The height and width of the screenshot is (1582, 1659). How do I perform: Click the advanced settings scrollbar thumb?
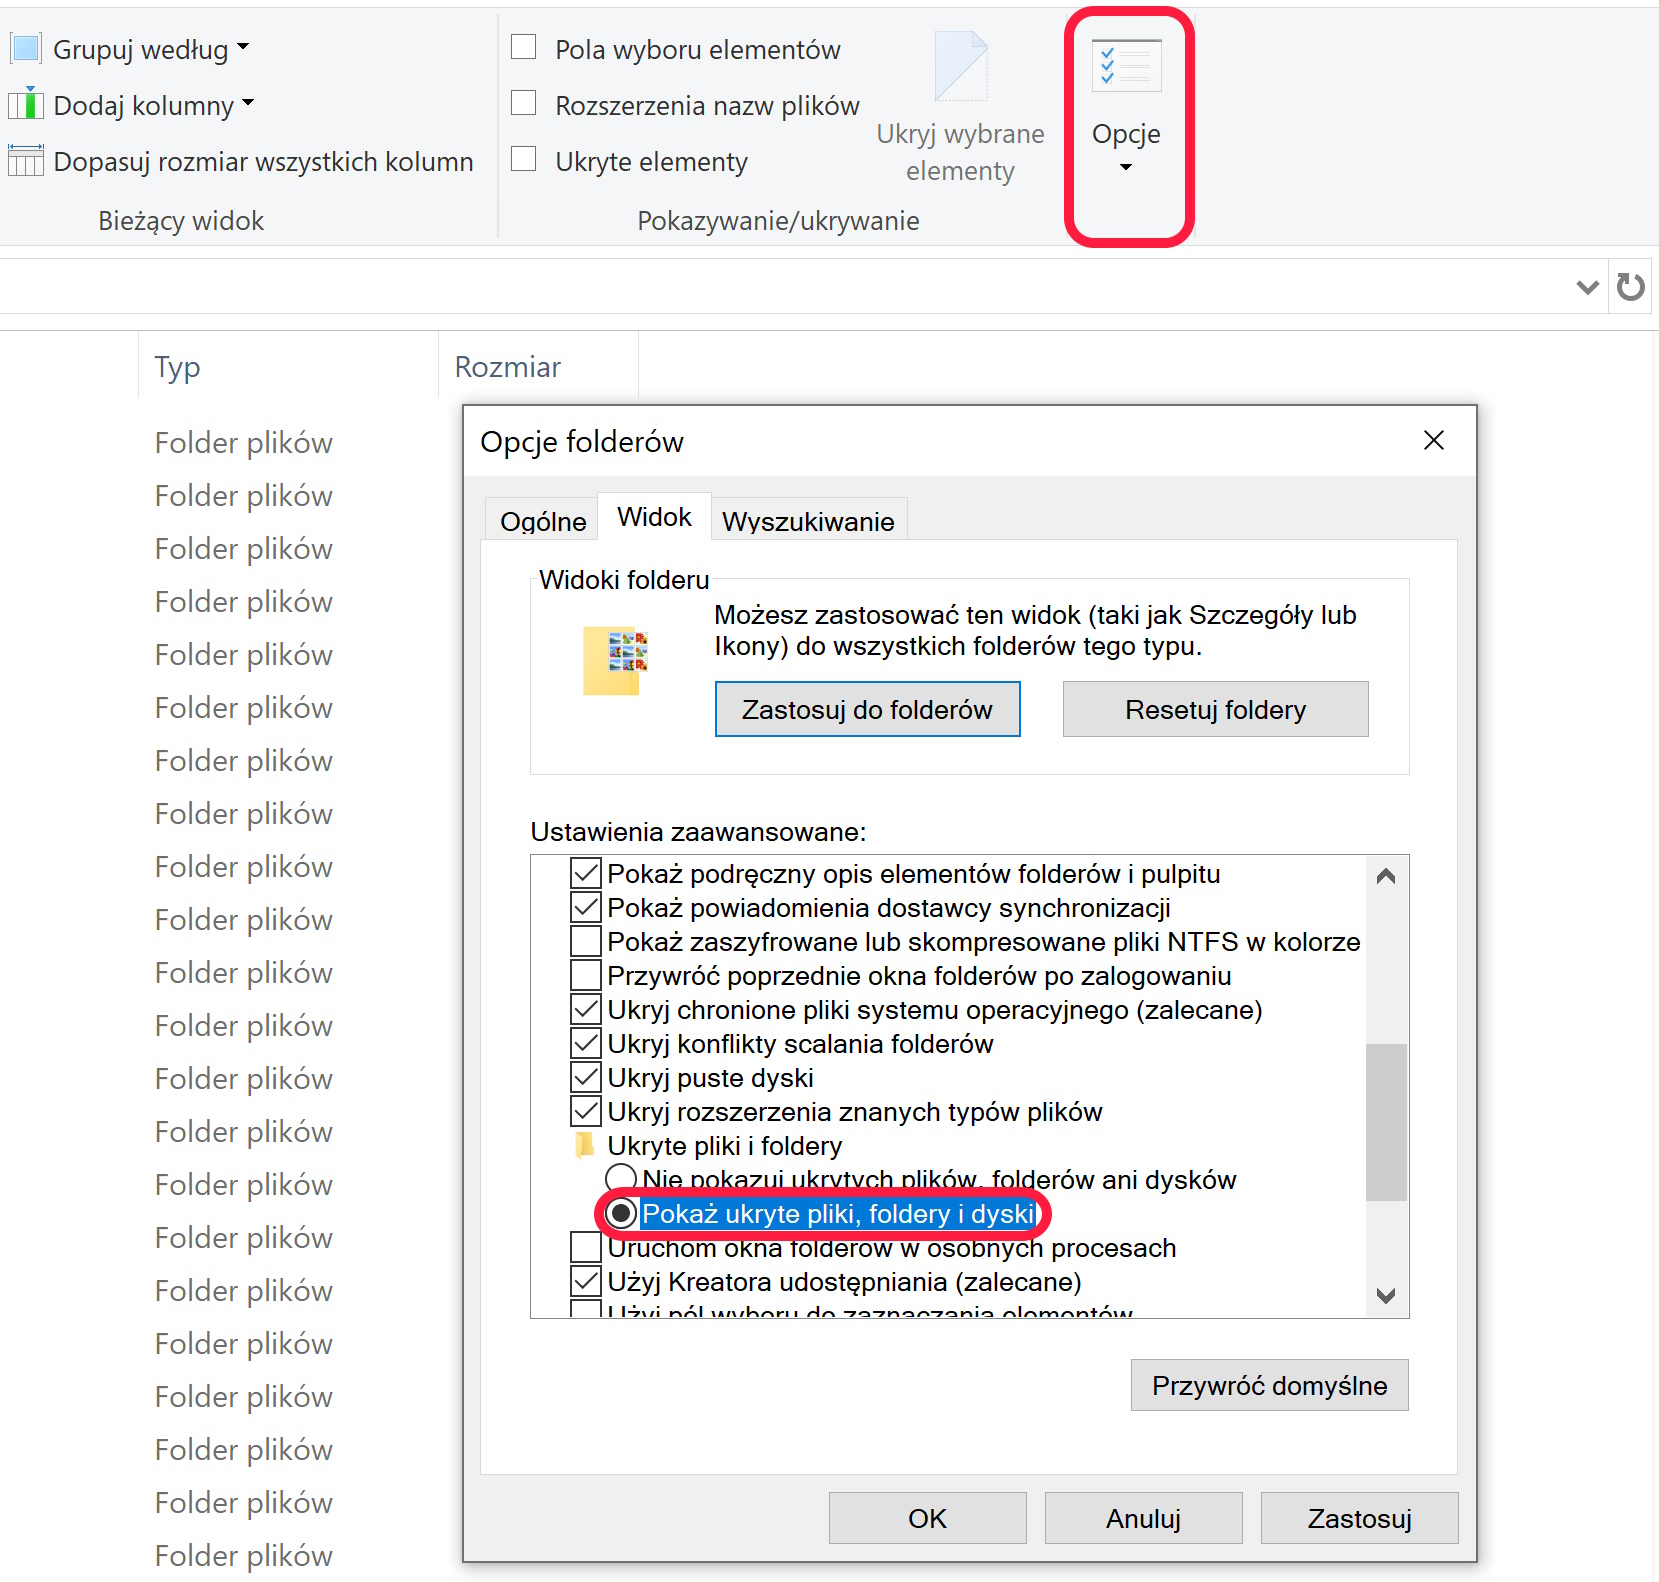click(x=1386, y=1121)
